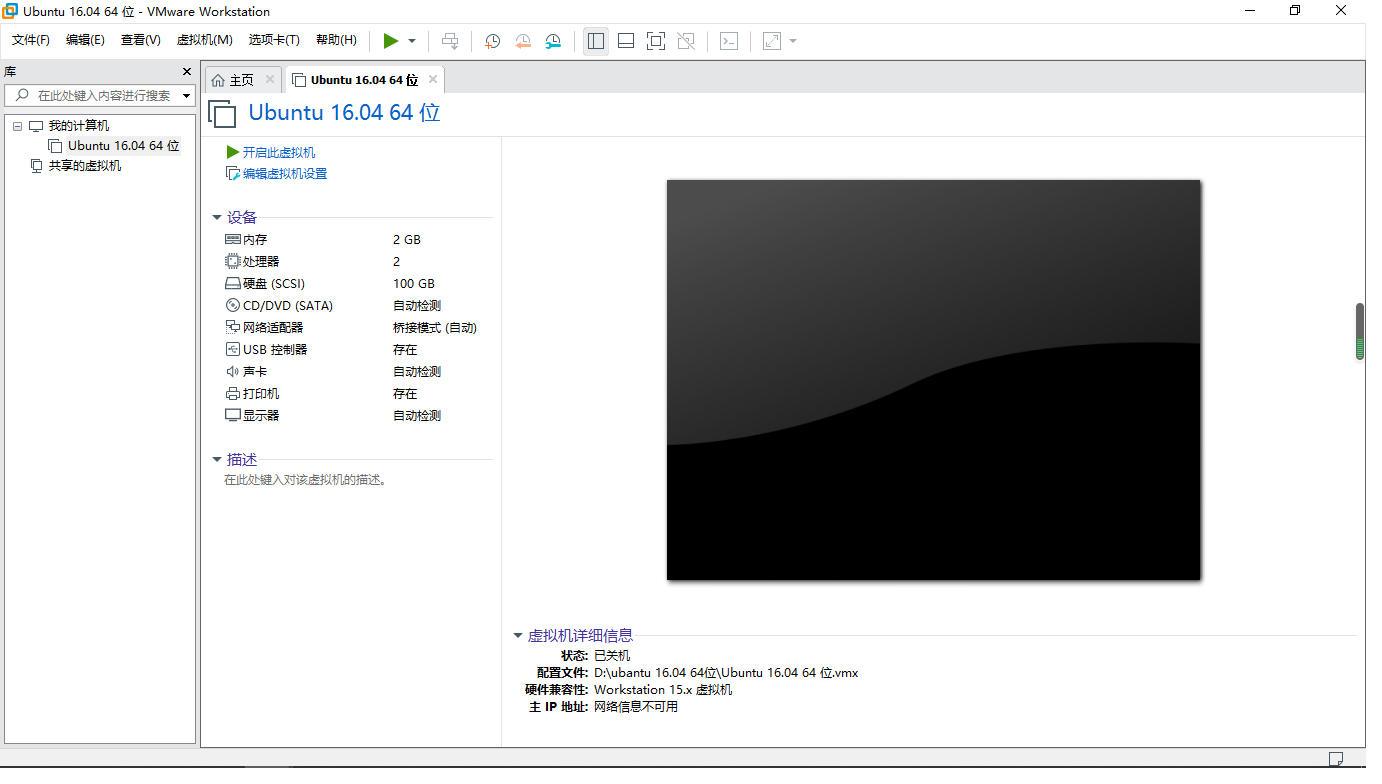1382x784 pixels.
Task: Click the shared VMs icon in library tree
Action: click(37, 166)
